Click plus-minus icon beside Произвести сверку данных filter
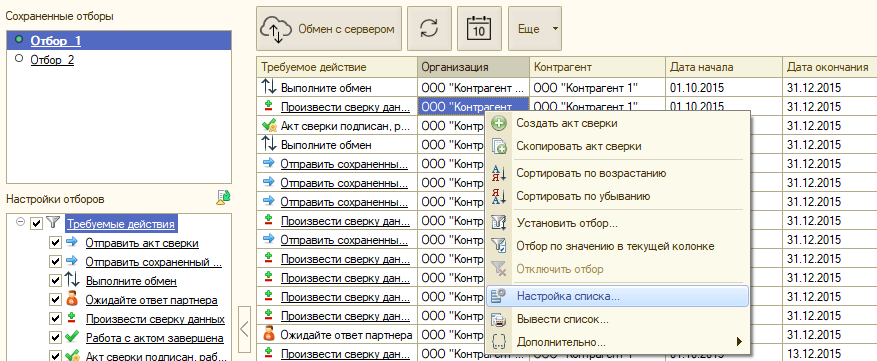The image size is (877, 361). click(71, 318)
